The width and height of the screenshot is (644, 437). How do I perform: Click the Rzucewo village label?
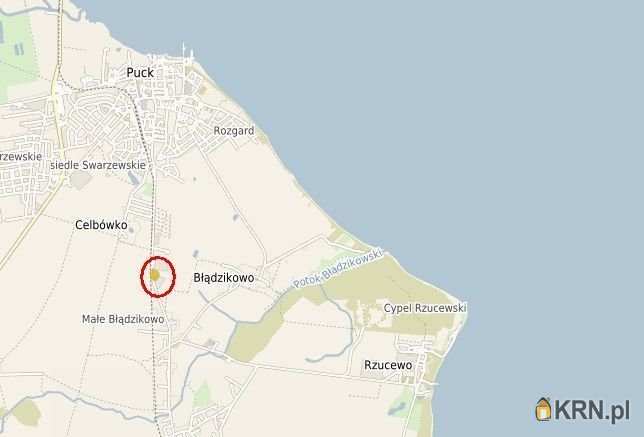tap(388, 365)
